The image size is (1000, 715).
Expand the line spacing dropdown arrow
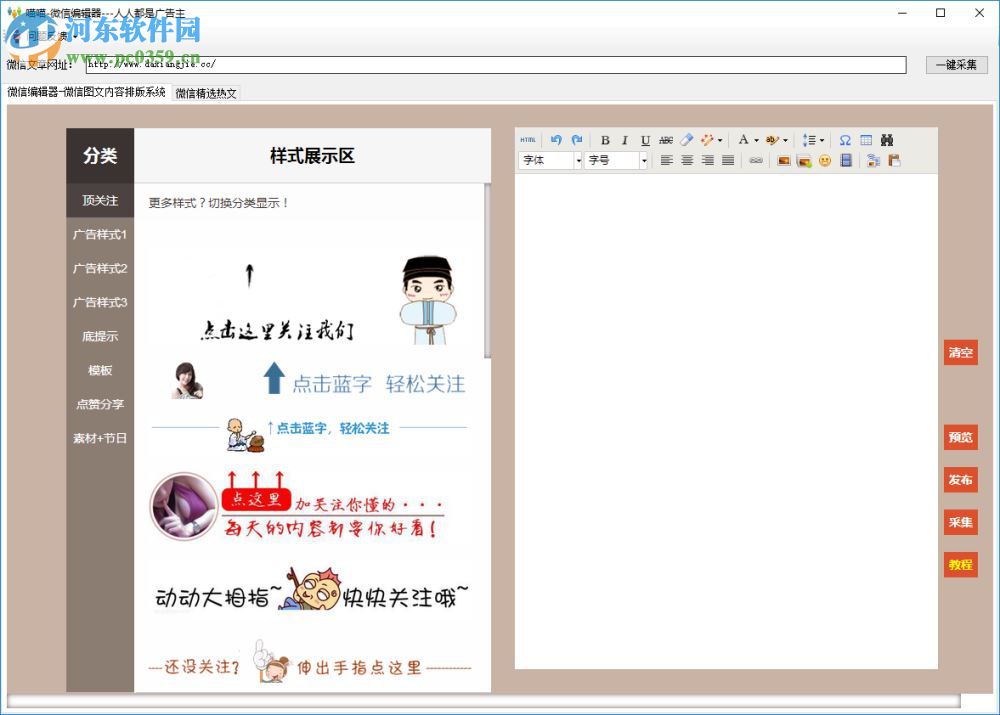click(x=821, y=139)
